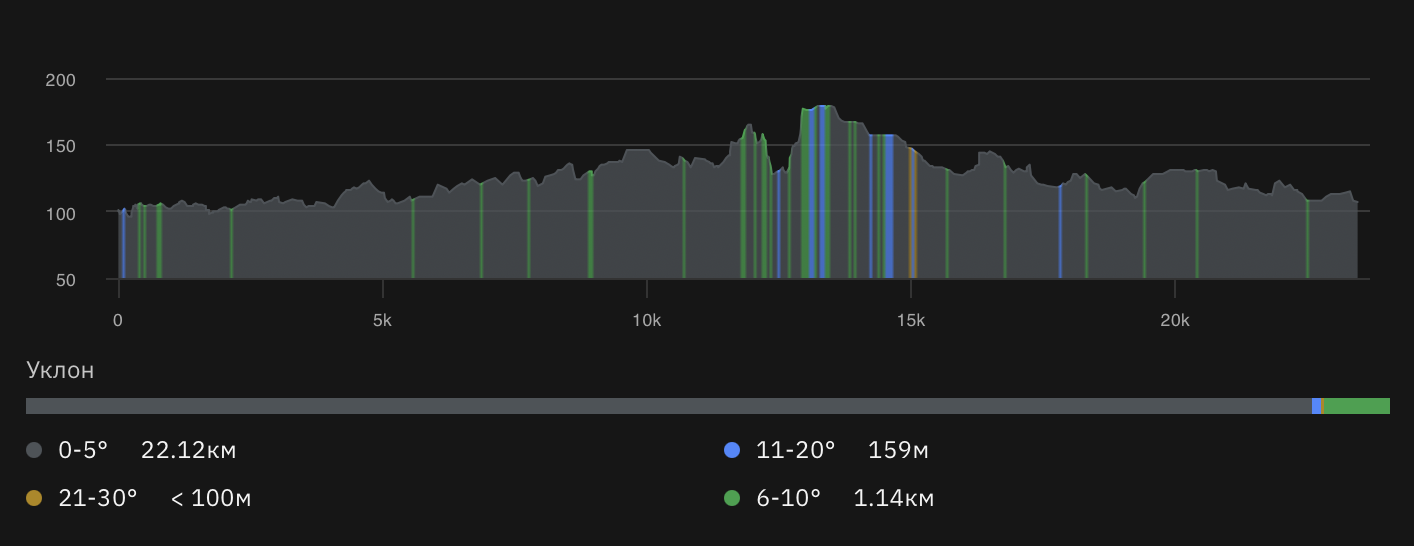This screenshot has width=1414, height=546.
Task: Click the 15k label on the distance axis
Action: [910, 321]
